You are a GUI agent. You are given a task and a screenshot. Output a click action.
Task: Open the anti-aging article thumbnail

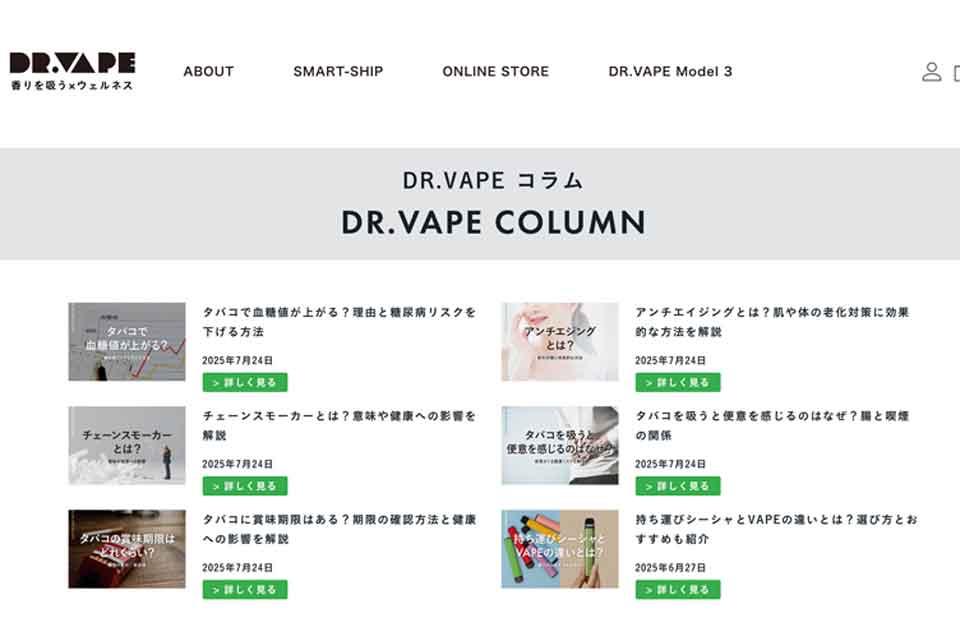click(560, 342)
